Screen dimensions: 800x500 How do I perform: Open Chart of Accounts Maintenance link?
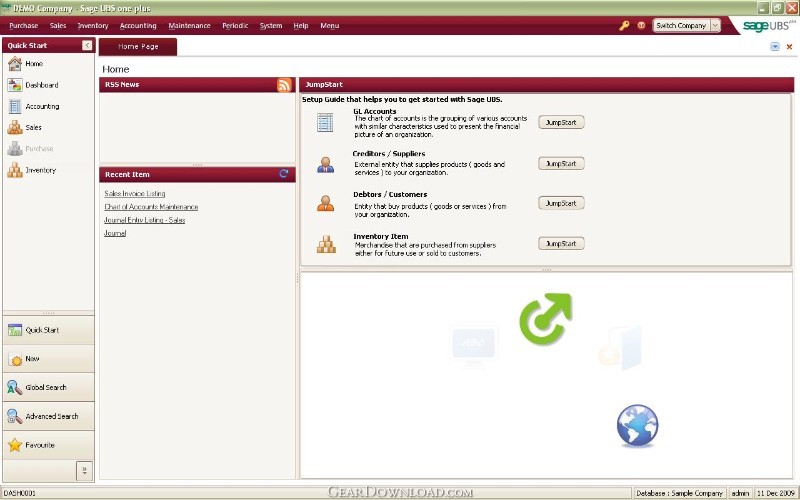coord(151,207)
